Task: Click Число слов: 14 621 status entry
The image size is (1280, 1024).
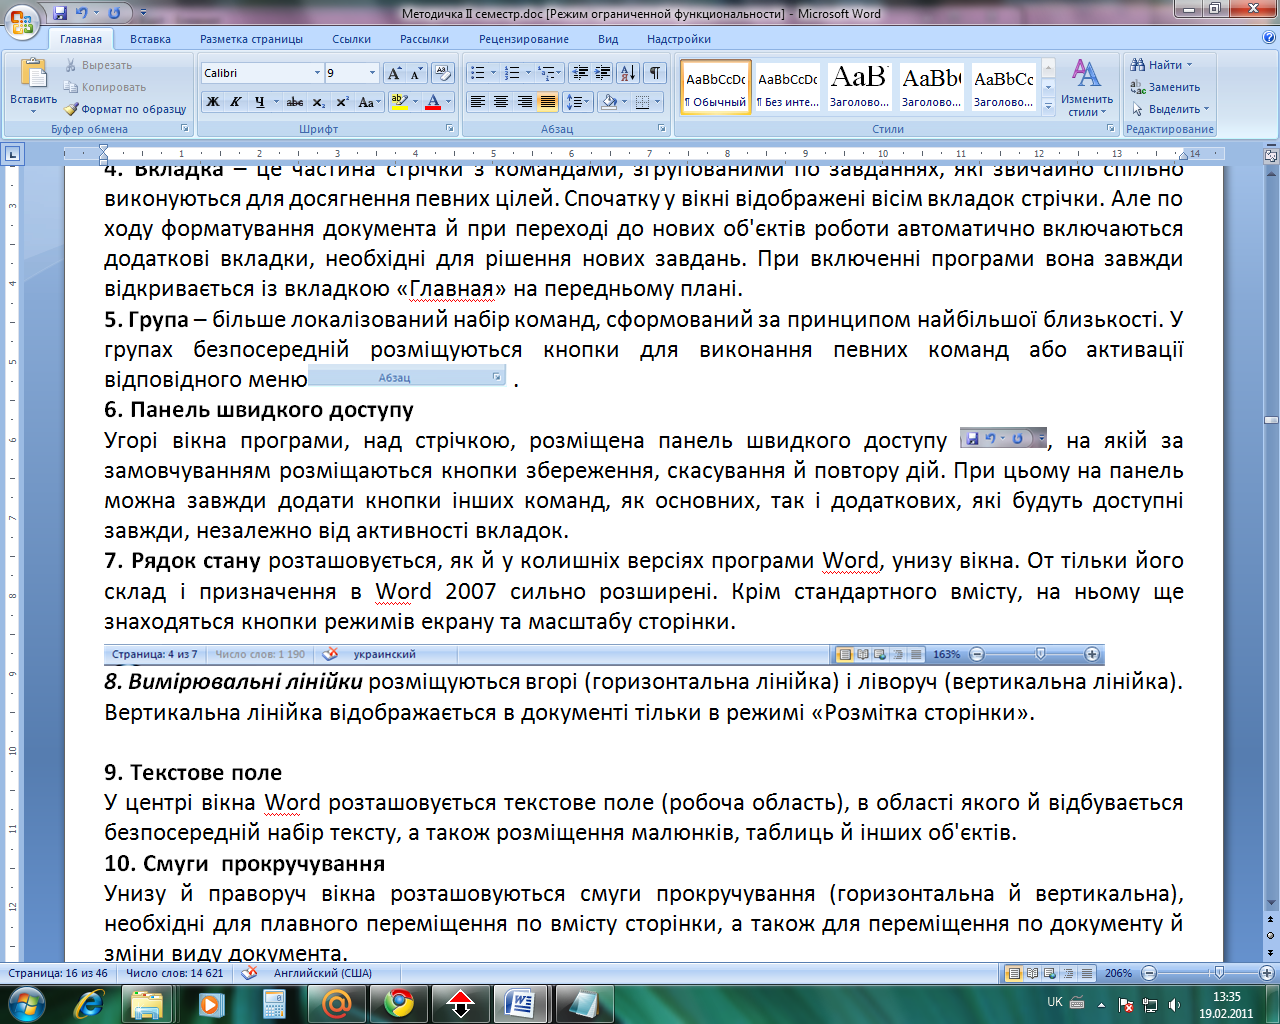Action: click(175, 973)
